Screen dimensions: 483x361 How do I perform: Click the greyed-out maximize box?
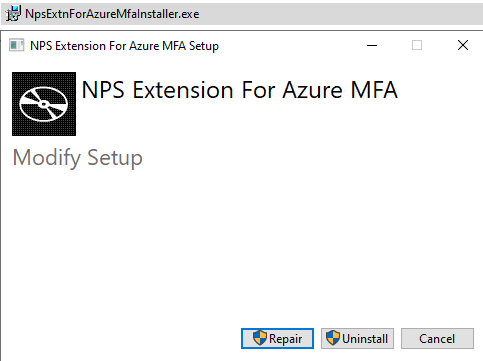(x=417, y=45)
